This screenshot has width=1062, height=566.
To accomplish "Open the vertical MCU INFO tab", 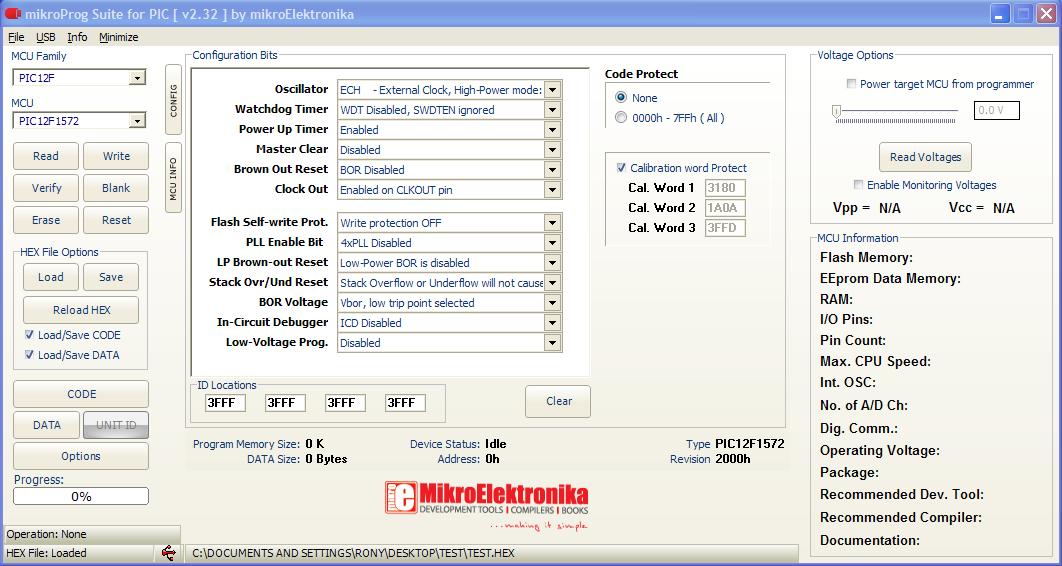I will (173, 178).
